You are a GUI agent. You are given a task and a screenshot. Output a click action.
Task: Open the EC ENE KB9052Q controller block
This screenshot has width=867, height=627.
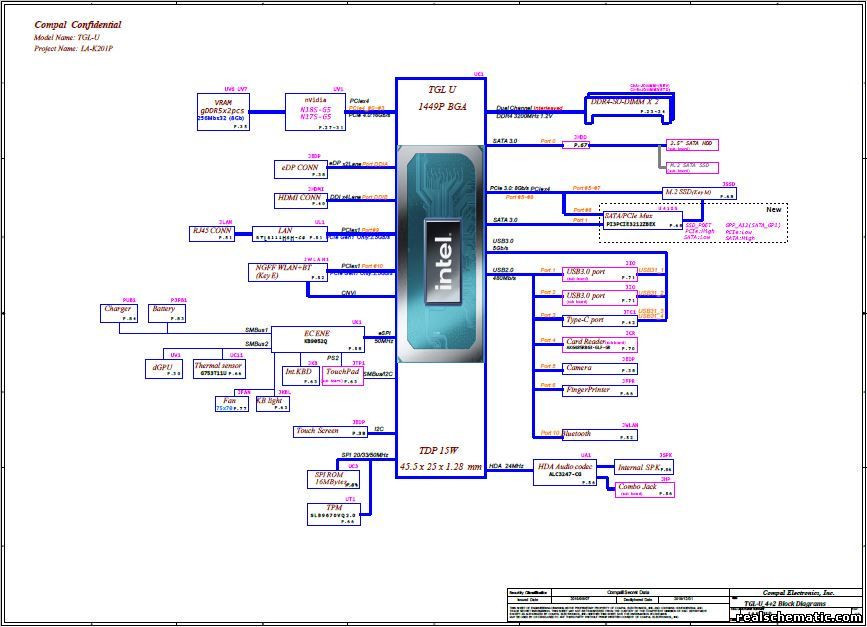(x=318, y=339)
